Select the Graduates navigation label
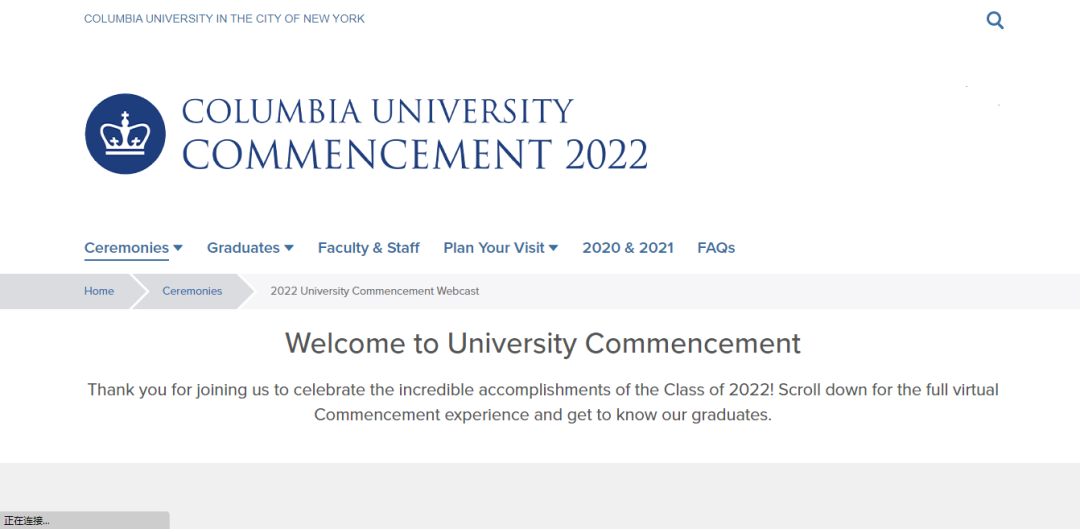1080x529 pixels. pos(243,248)
